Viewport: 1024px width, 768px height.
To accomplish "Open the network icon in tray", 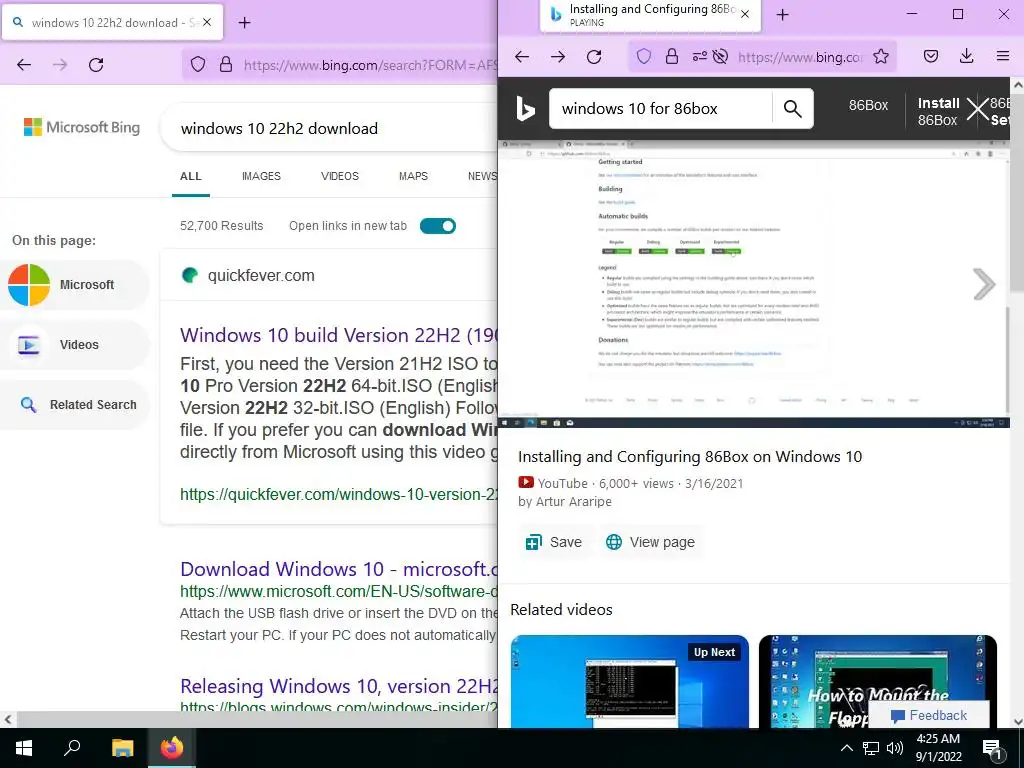I will point(871,748).
